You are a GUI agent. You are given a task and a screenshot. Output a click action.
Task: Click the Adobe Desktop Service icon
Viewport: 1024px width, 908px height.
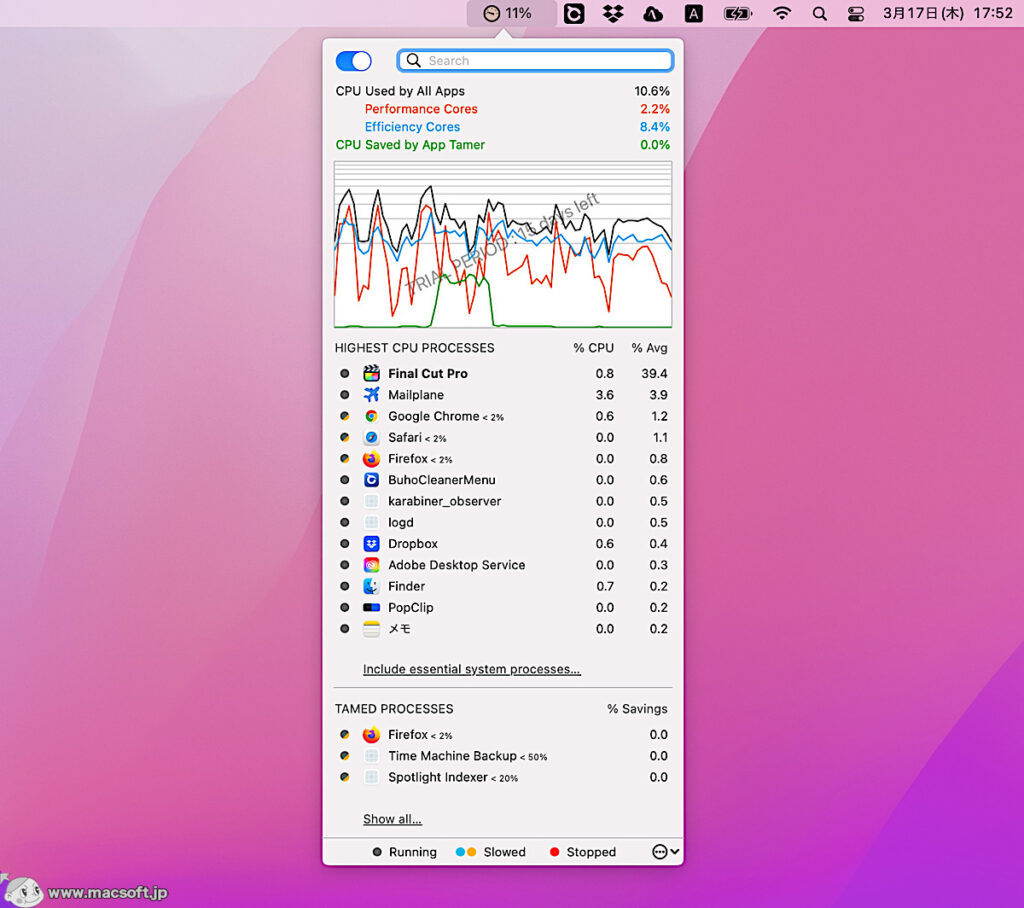(x=371, y=565)
